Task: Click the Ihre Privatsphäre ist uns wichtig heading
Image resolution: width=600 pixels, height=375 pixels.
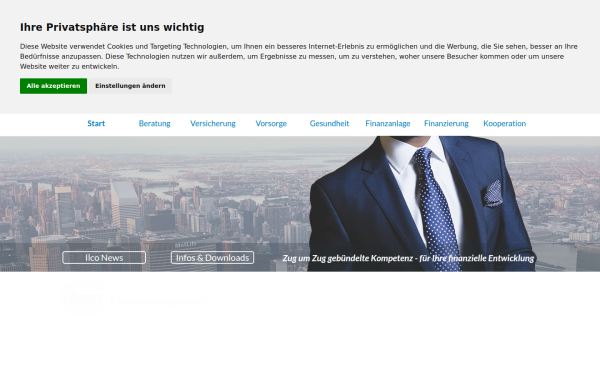Action: click(112, 27)
